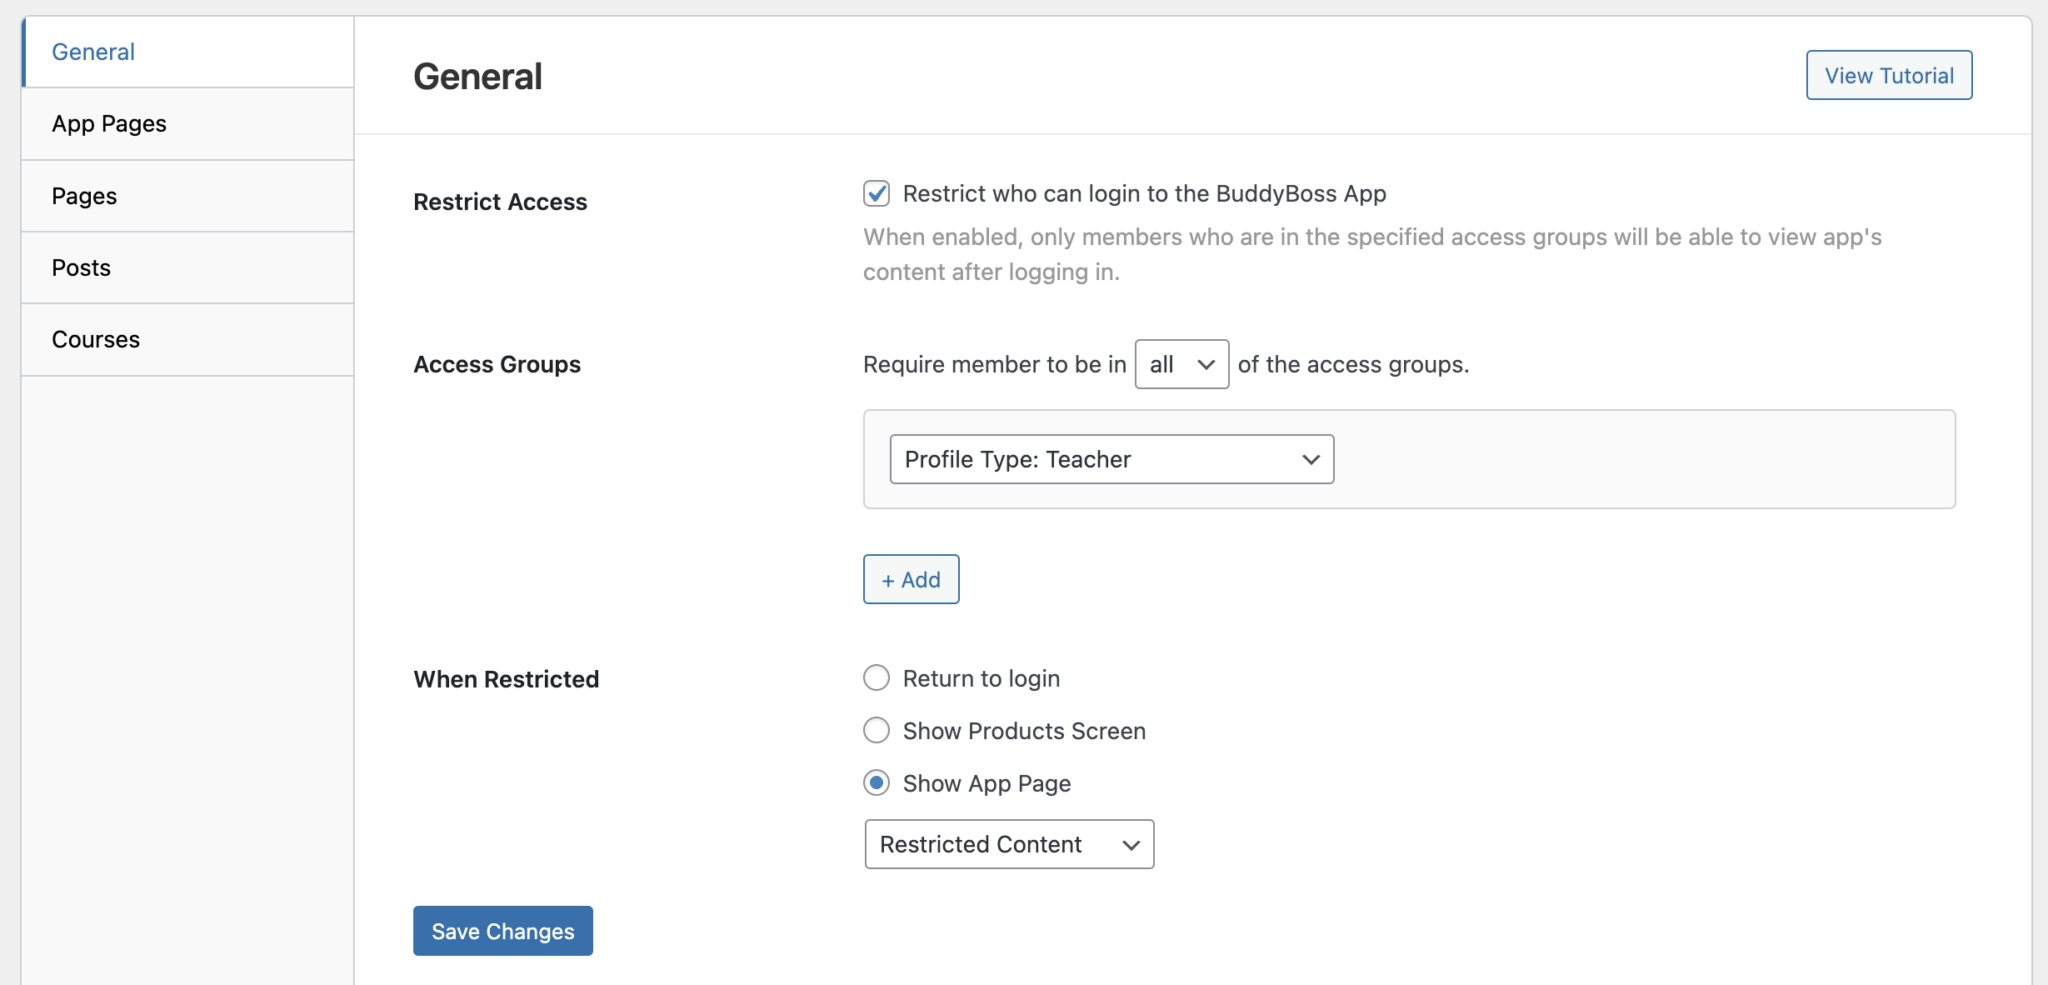
Task: Click the + Add access group button
Action: [x=910, y=580]
